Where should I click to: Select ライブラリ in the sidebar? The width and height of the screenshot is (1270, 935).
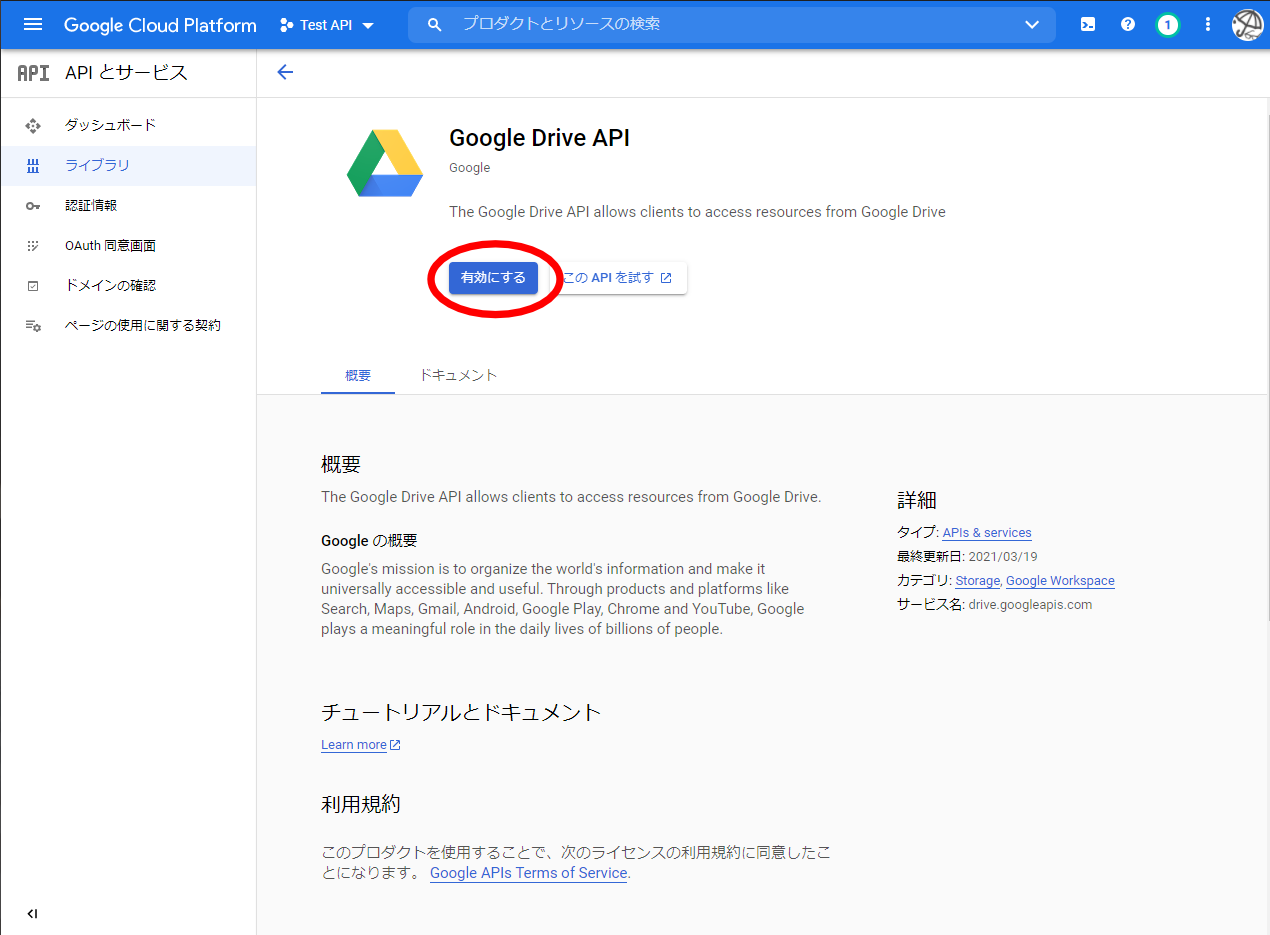pyautogui.click(x=128, y=165)
